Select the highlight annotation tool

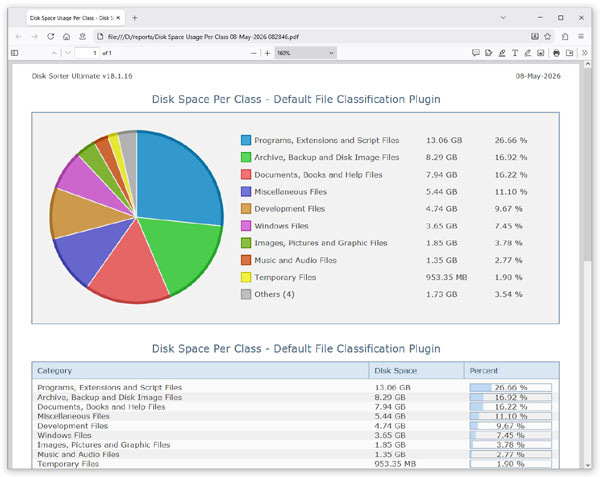coord(502,53)
